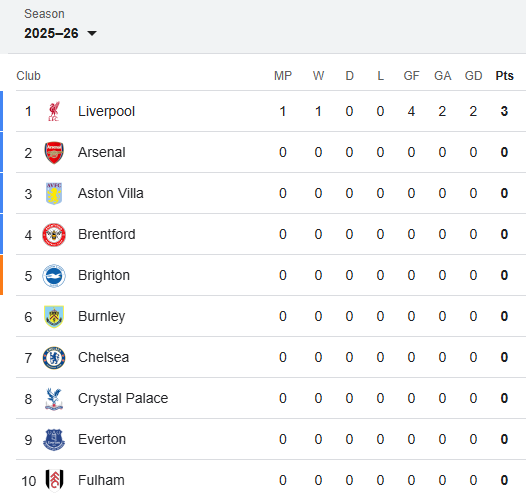
Task: Click the Pts column header
Action: [x=505, y=76]
